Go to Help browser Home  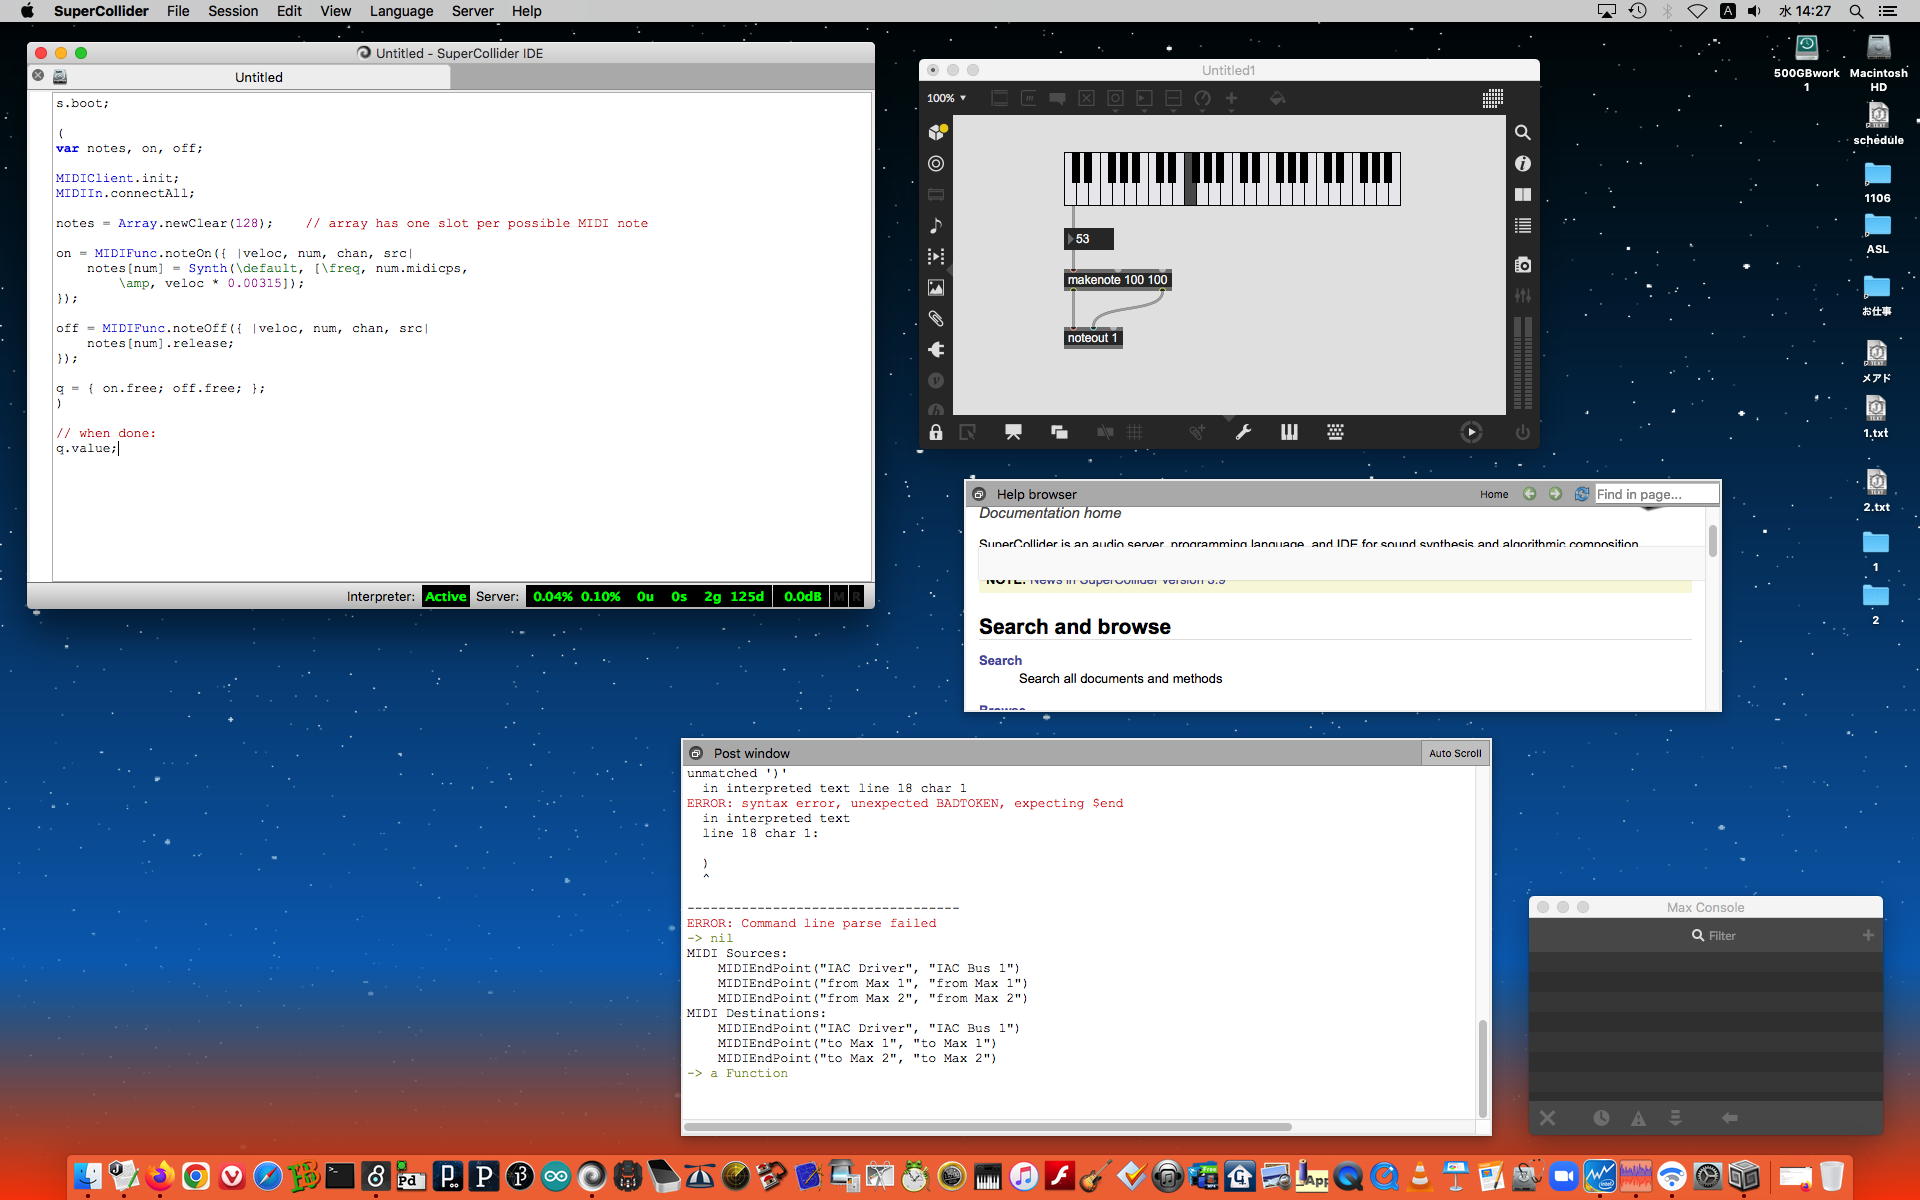coord(1493,494)
